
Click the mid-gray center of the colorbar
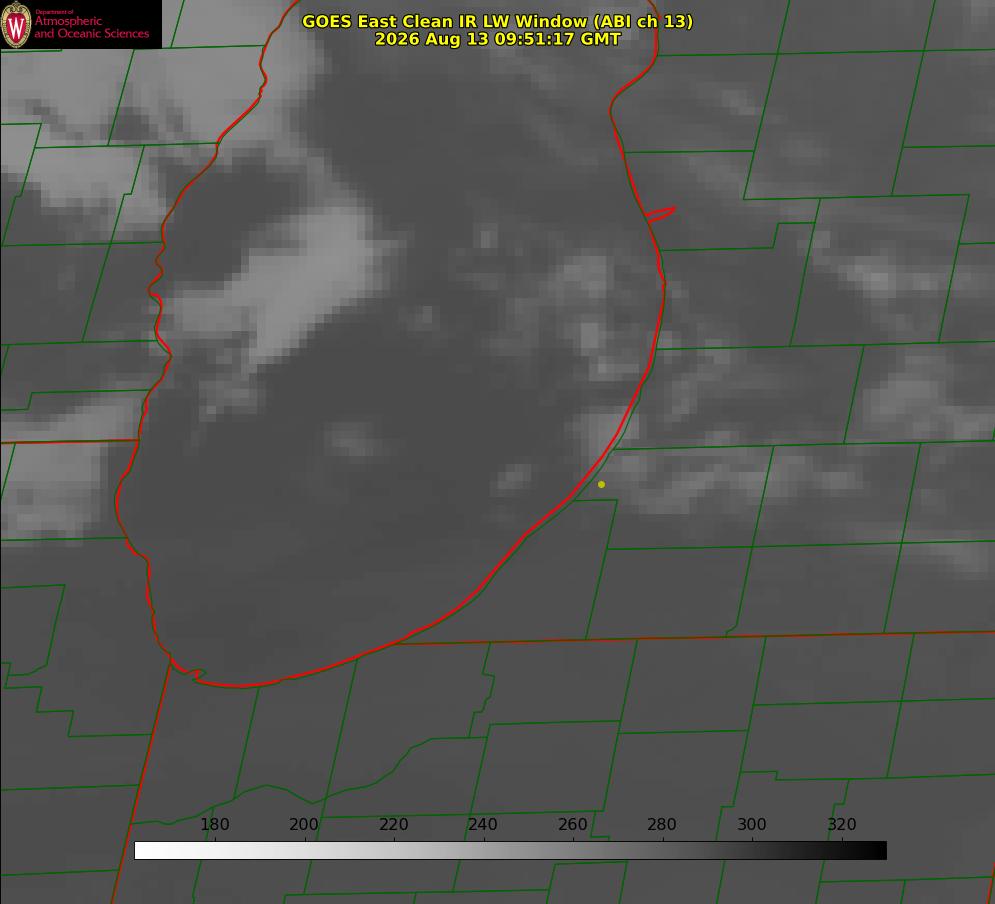click(510, 851)
